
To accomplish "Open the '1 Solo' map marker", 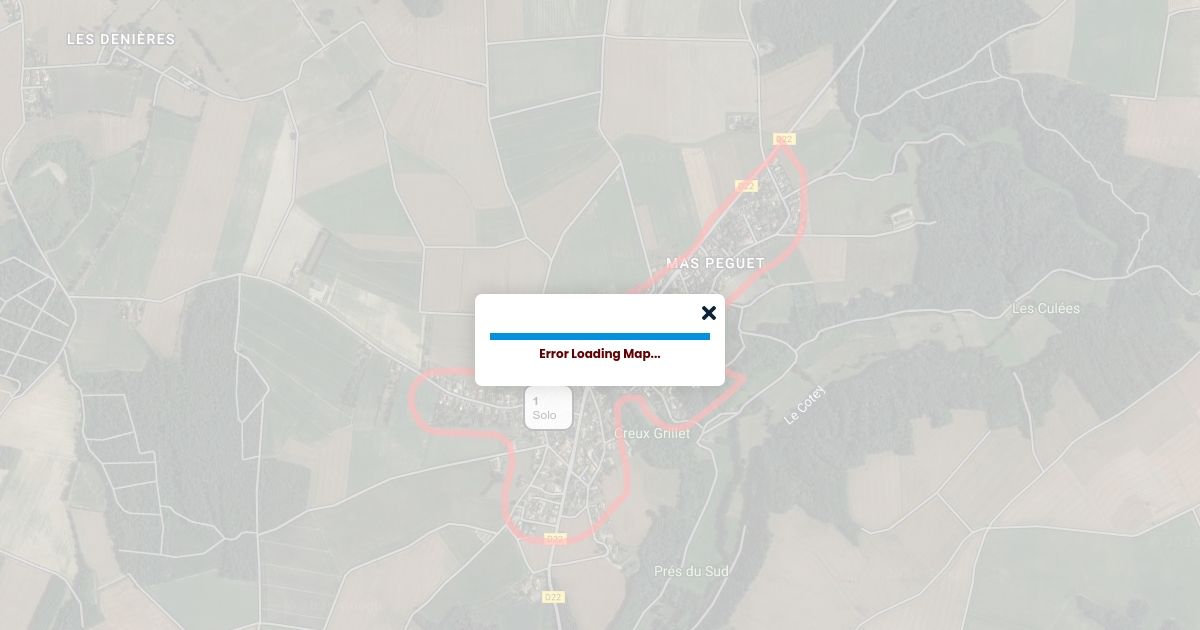I will click(548, 408).
